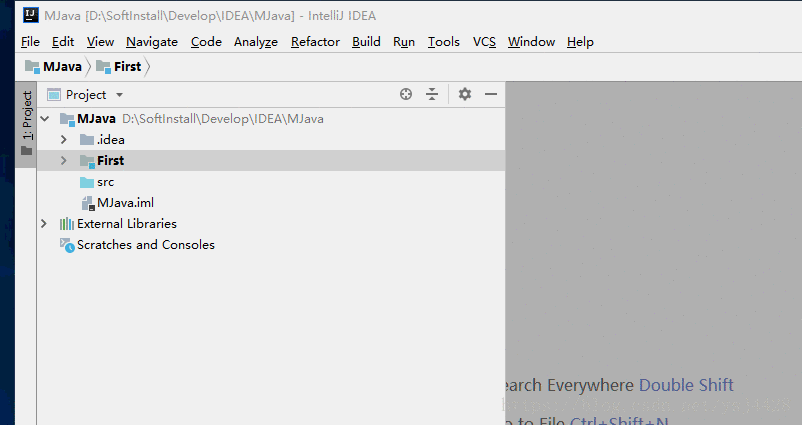The image size is (802, 425).
Task: Click the src folder icon
Action: [87, 182]
